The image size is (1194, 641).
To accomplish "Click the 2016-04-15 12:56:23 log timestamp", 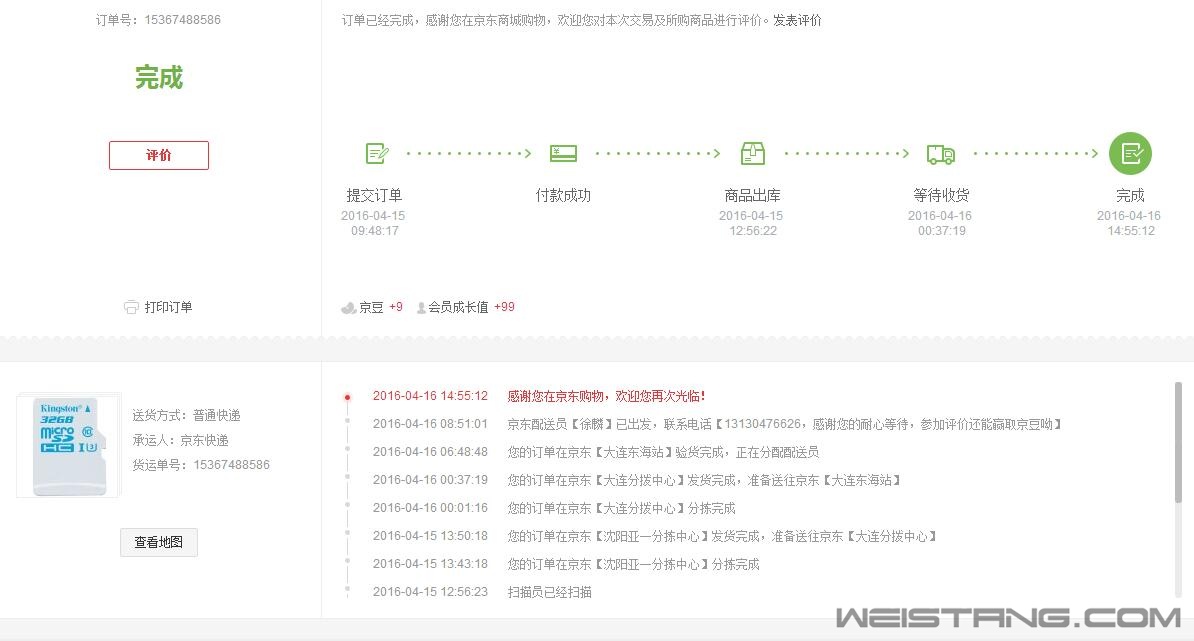I will click(x=430, y=592).
